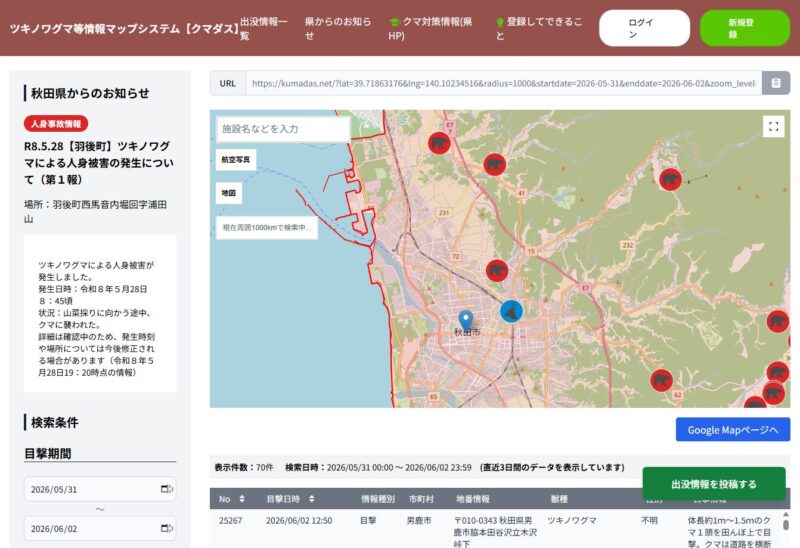Screen dimensions: 800x548
Task: Open 登録してできること menu item
Action: (x=538, y=29)
